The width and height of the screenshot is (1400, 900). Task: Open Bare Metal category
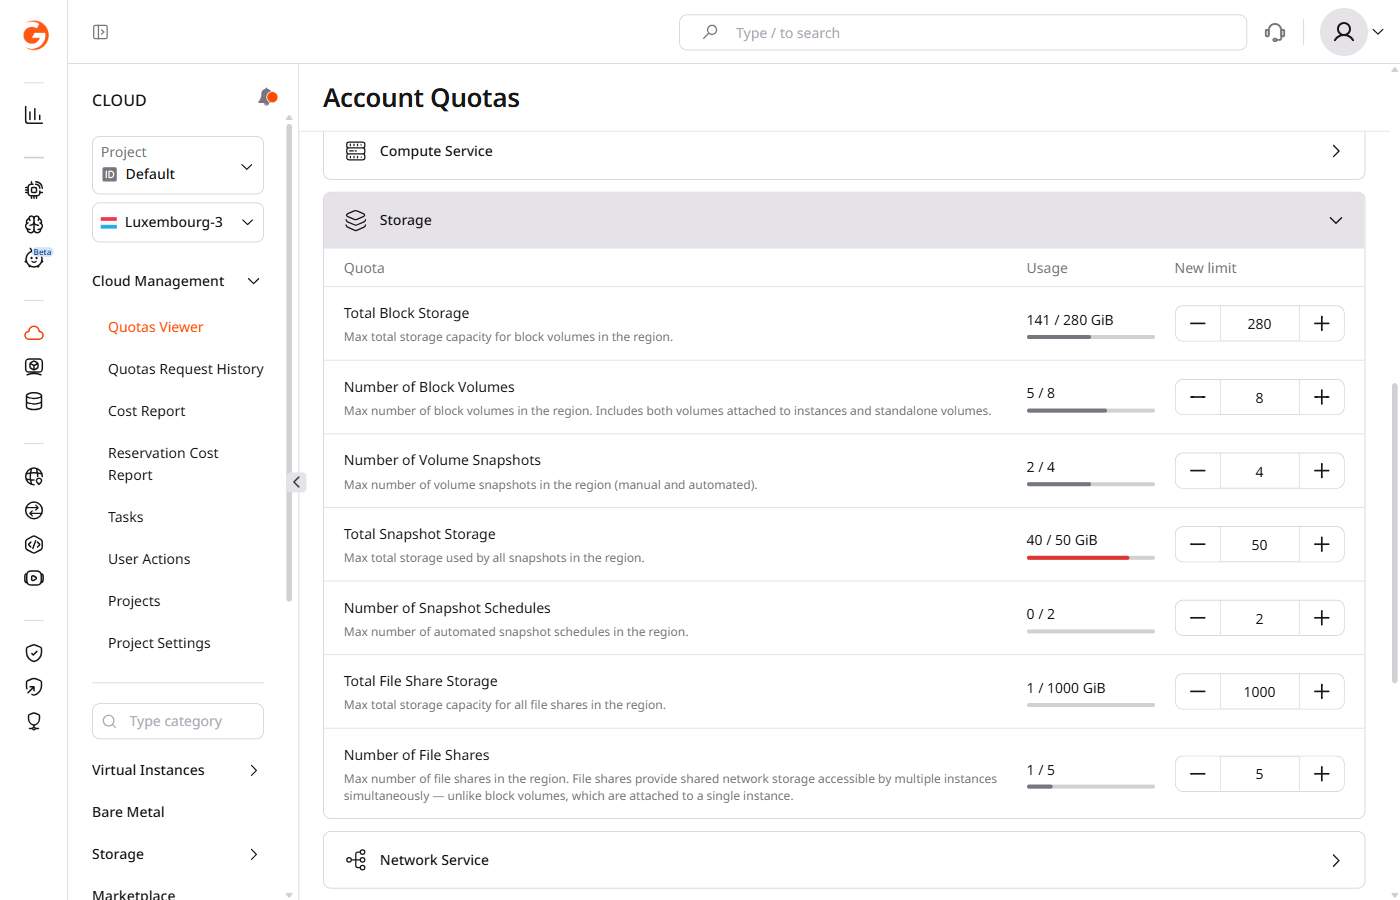tap(128, 812)
